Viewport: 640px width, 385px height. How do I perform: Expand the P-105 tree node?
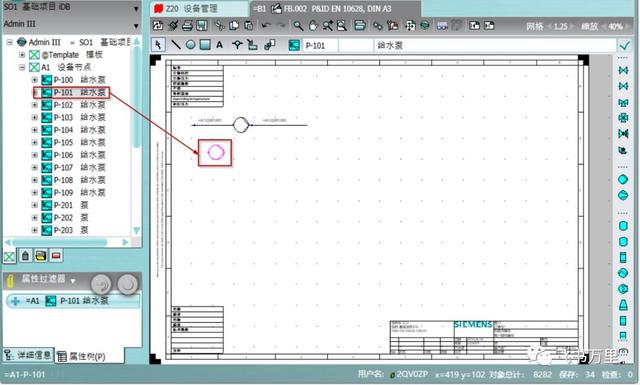coord(35,142)
